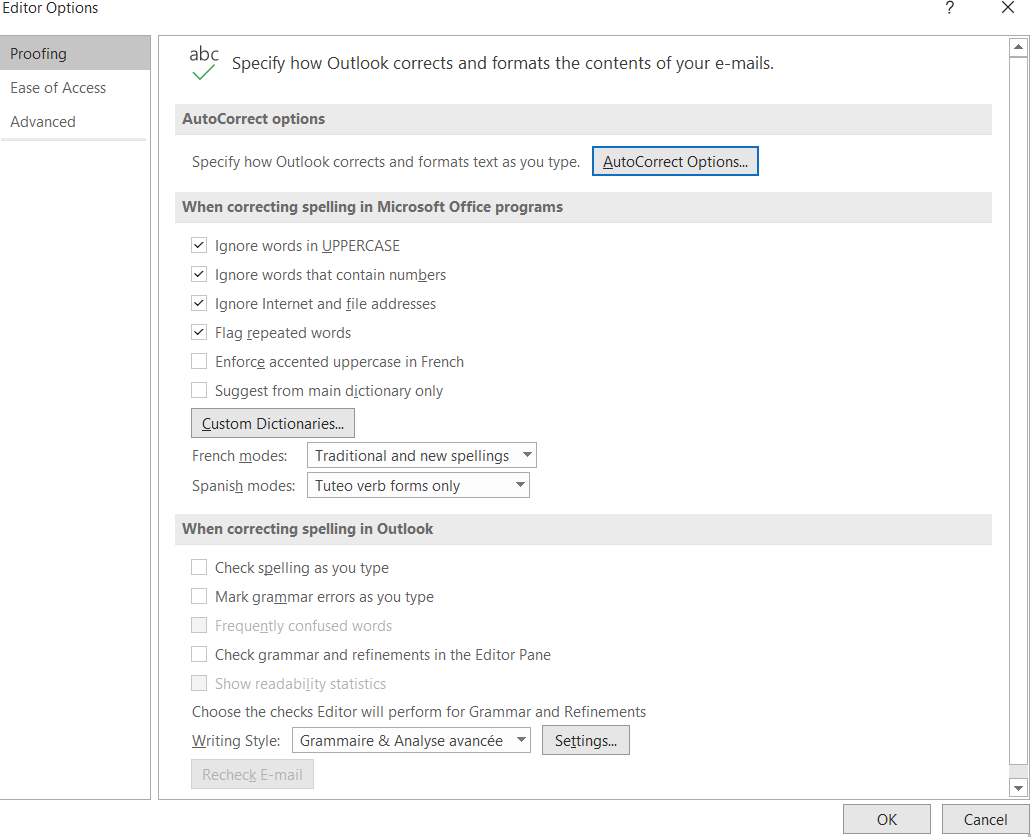Click the scrollbar up arrow
This screenshot has width=1031, height=838.
[x=1018, y=47]
